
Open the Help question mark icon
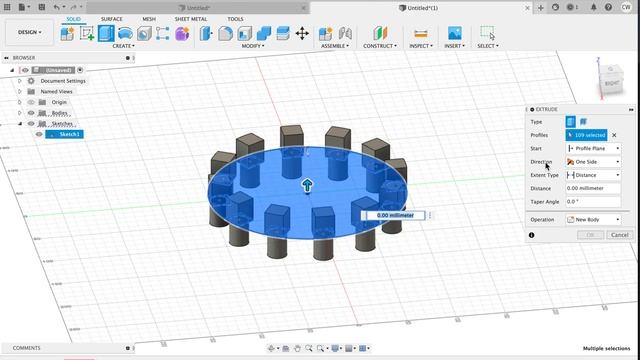click(608, 7)
